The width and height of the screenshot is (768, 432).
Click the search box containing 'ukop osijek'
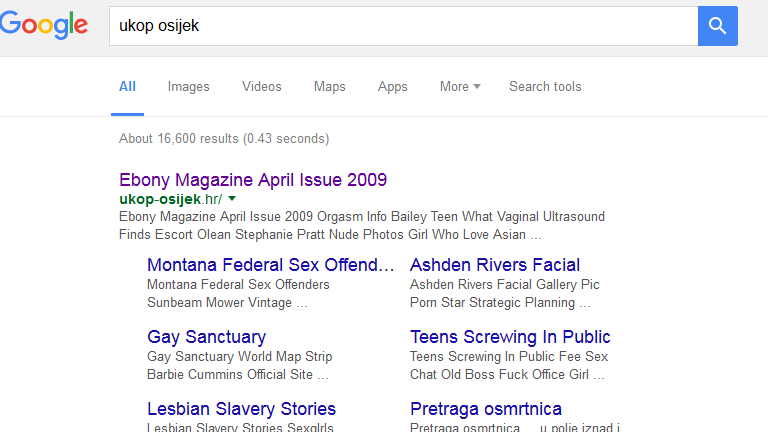click(400, 26)
